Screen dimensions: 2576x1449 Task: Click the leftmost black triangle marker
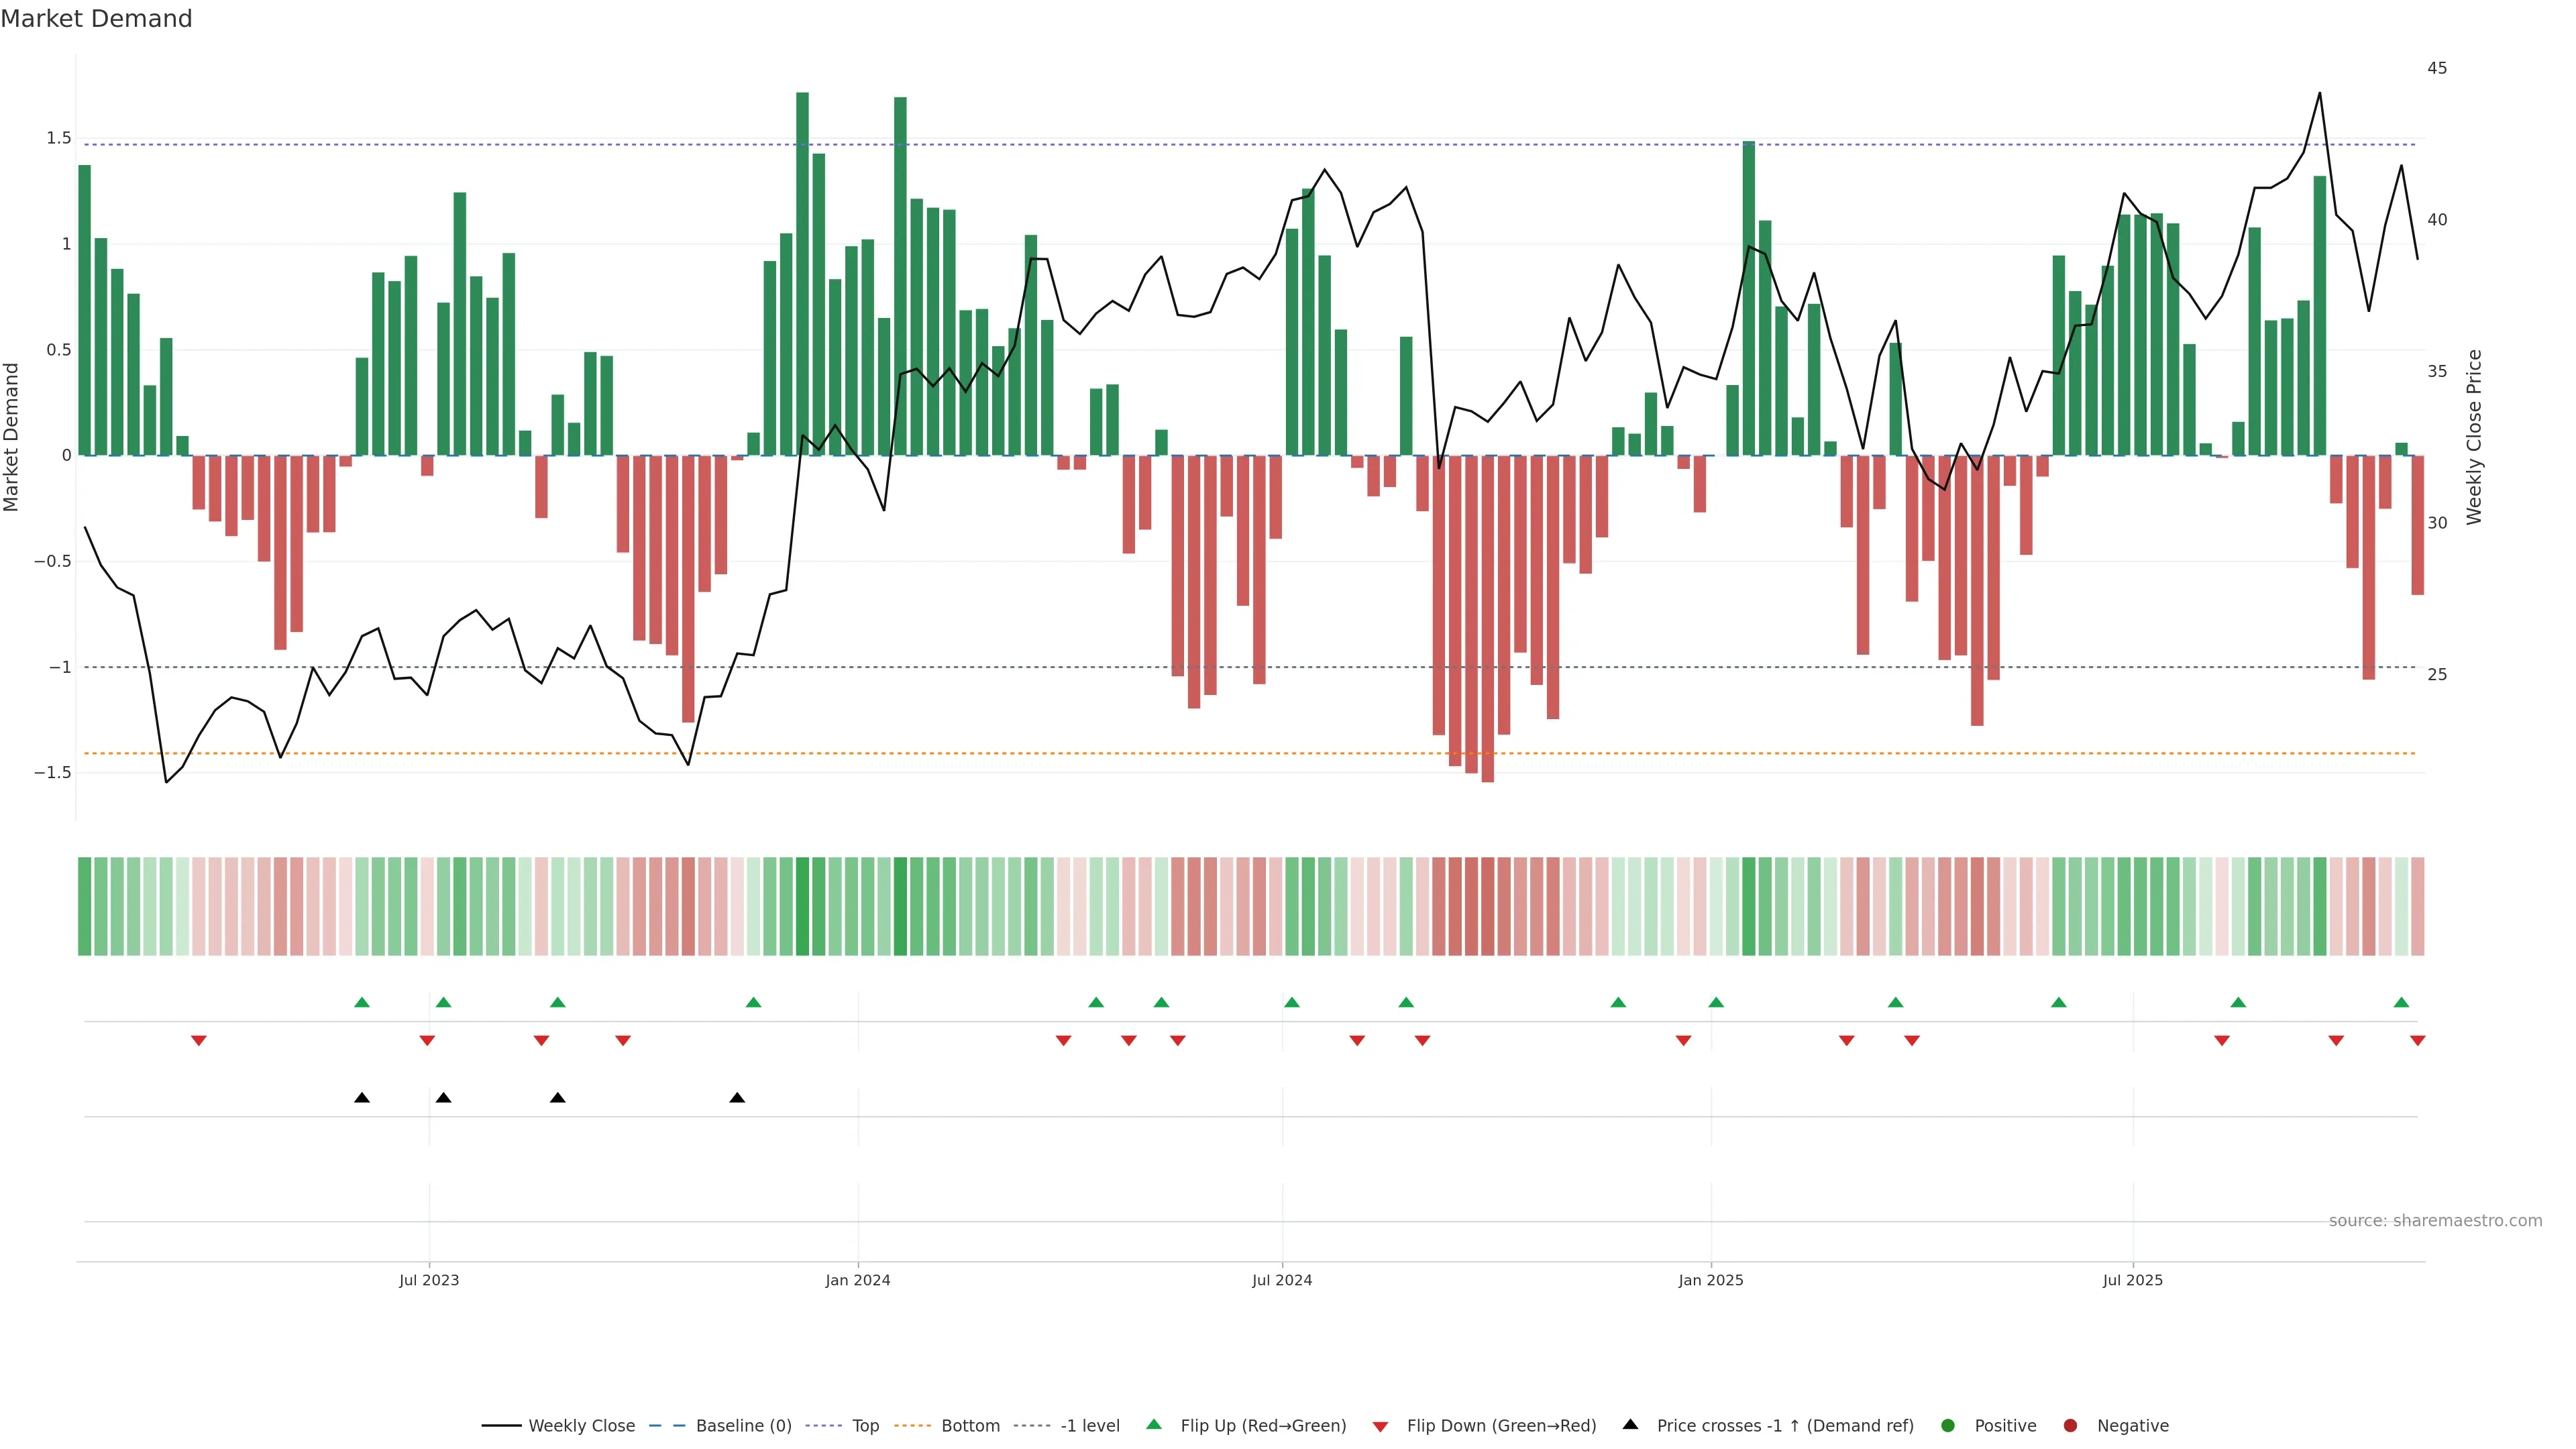[x=362, y=1098]
